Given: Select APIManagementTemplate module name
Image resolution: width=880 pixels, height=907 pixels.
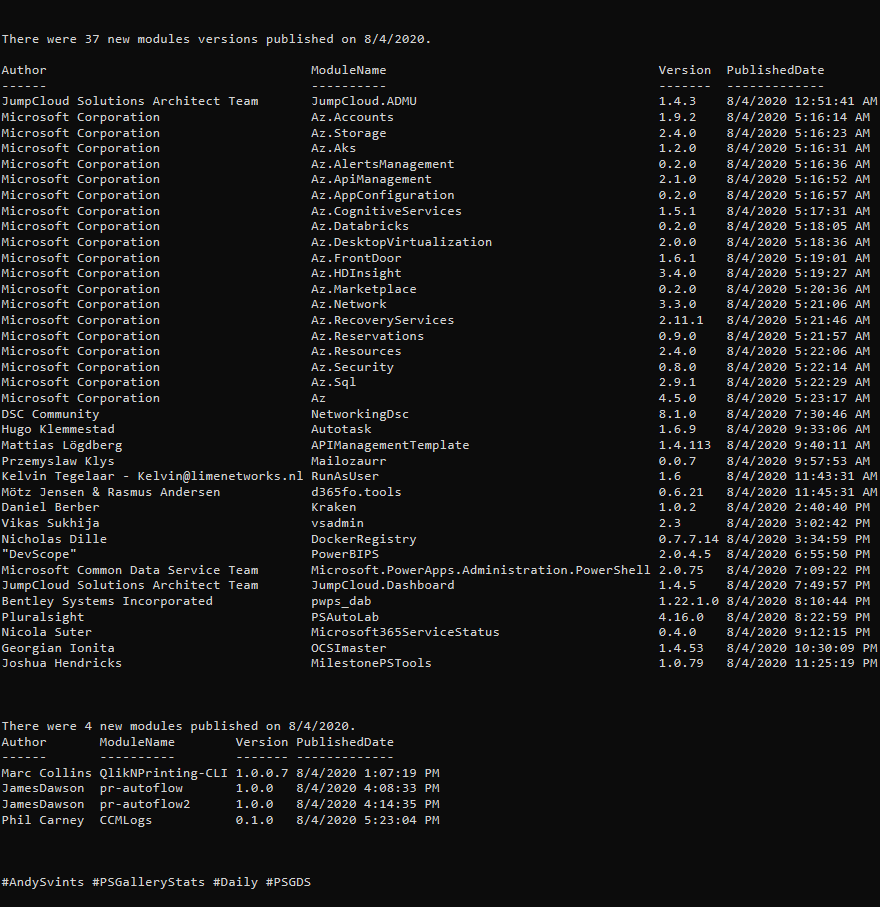Looking at the screenshot, I should click(390, 445).
